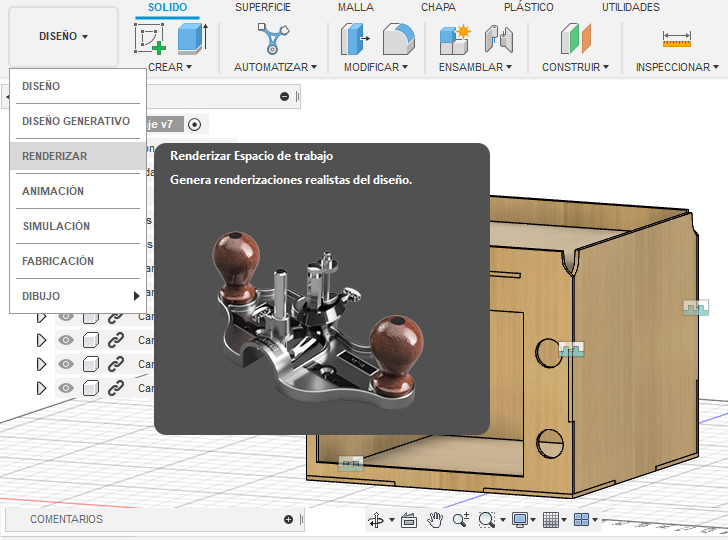Switch to the UTILIDADES tab
Viewport: 728px width, 540px height.
(630, 7)
